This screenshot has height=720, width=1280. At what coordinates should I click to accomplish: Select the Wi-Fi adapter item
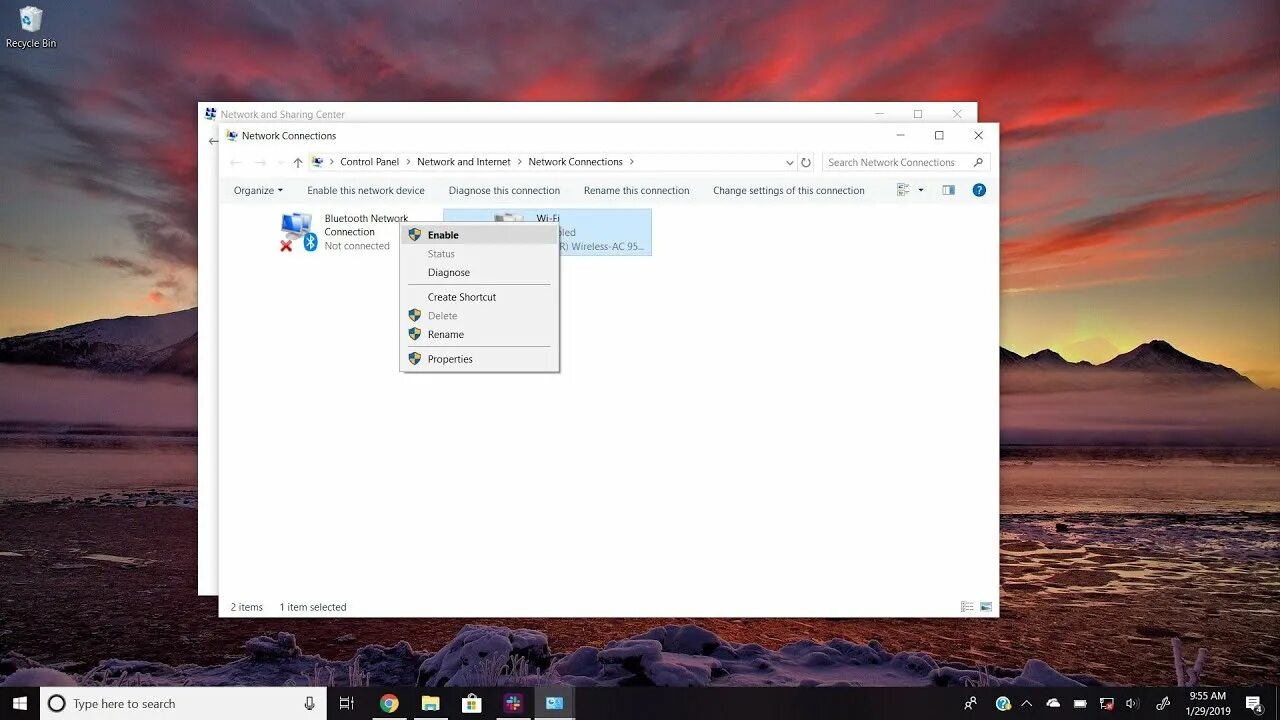tap(547, 232)
